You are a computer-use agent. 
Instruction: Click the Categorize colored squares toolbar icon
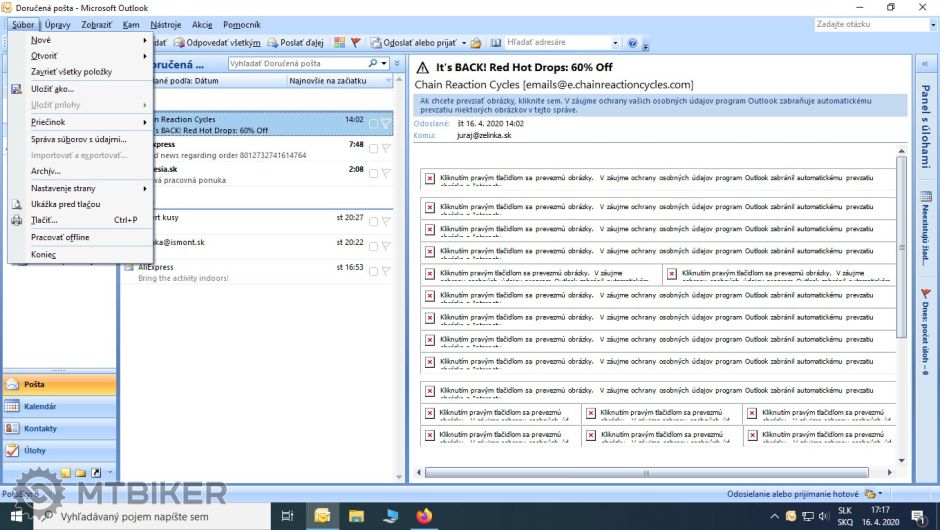click(x=340, y=43)
